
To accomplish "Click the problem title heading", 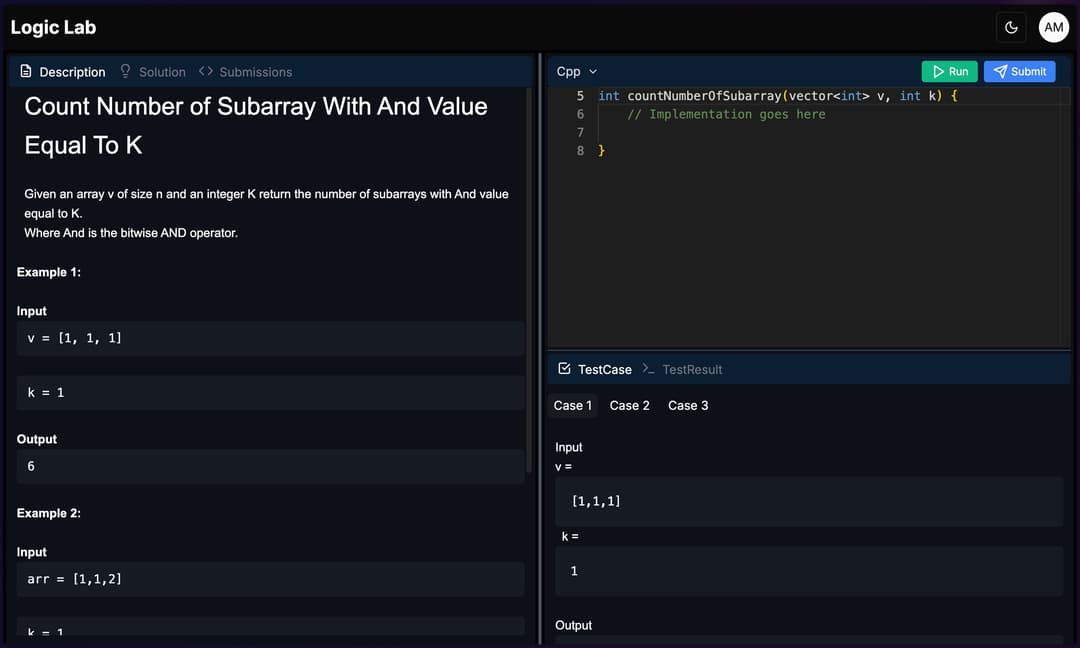I will [256, 125].
